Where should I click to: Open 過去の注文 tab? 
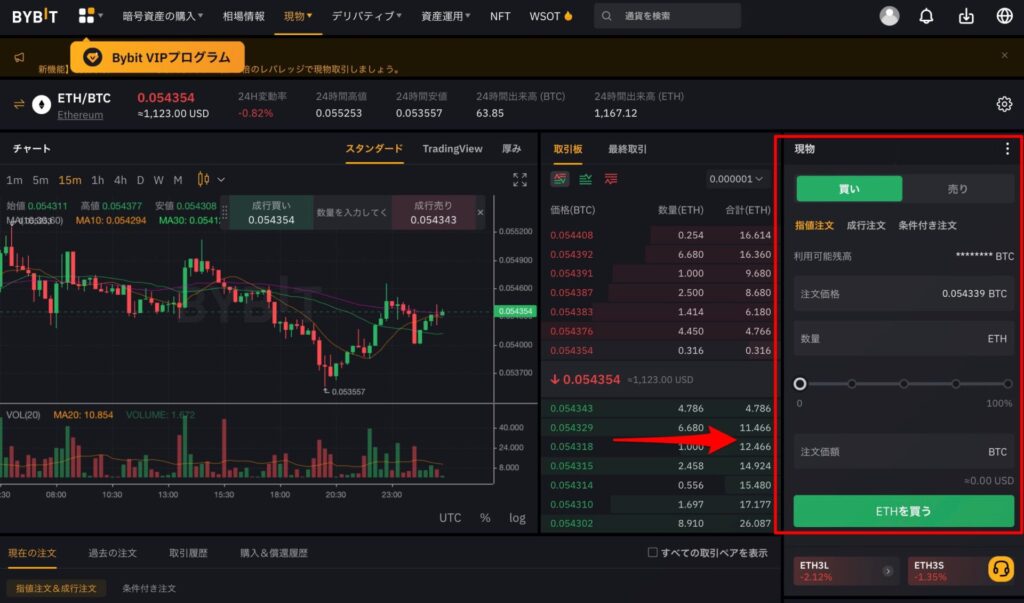pos(112,553)
